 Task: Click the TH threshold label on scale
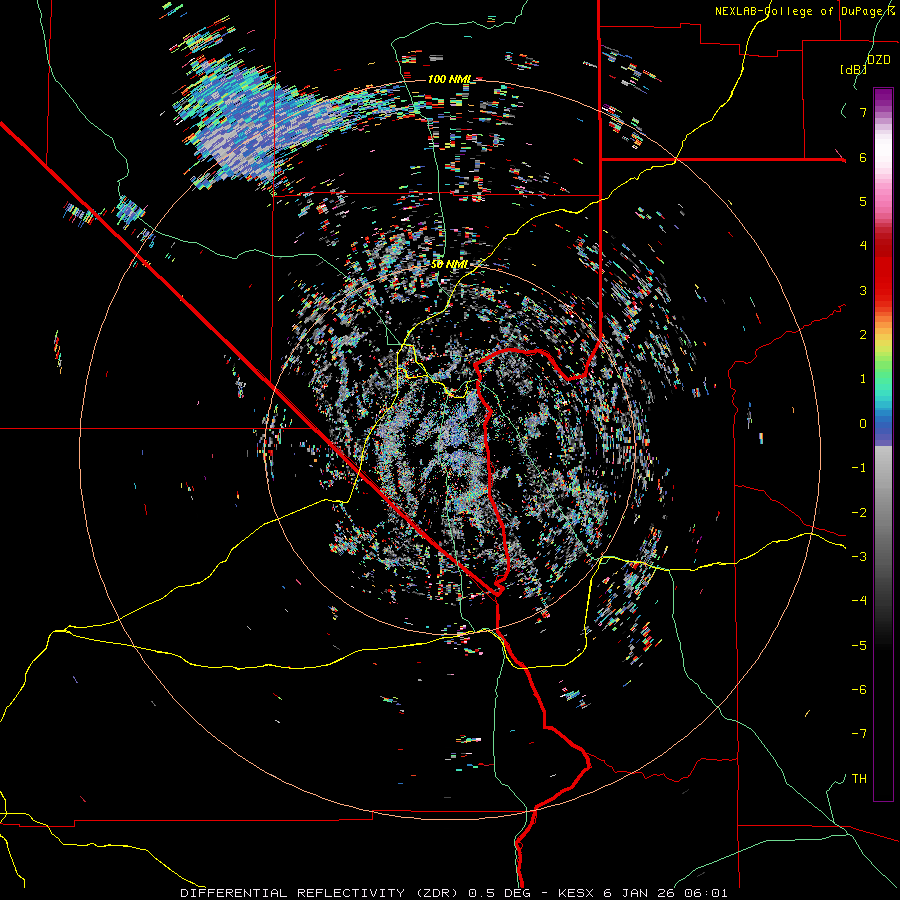pos(859,779)
